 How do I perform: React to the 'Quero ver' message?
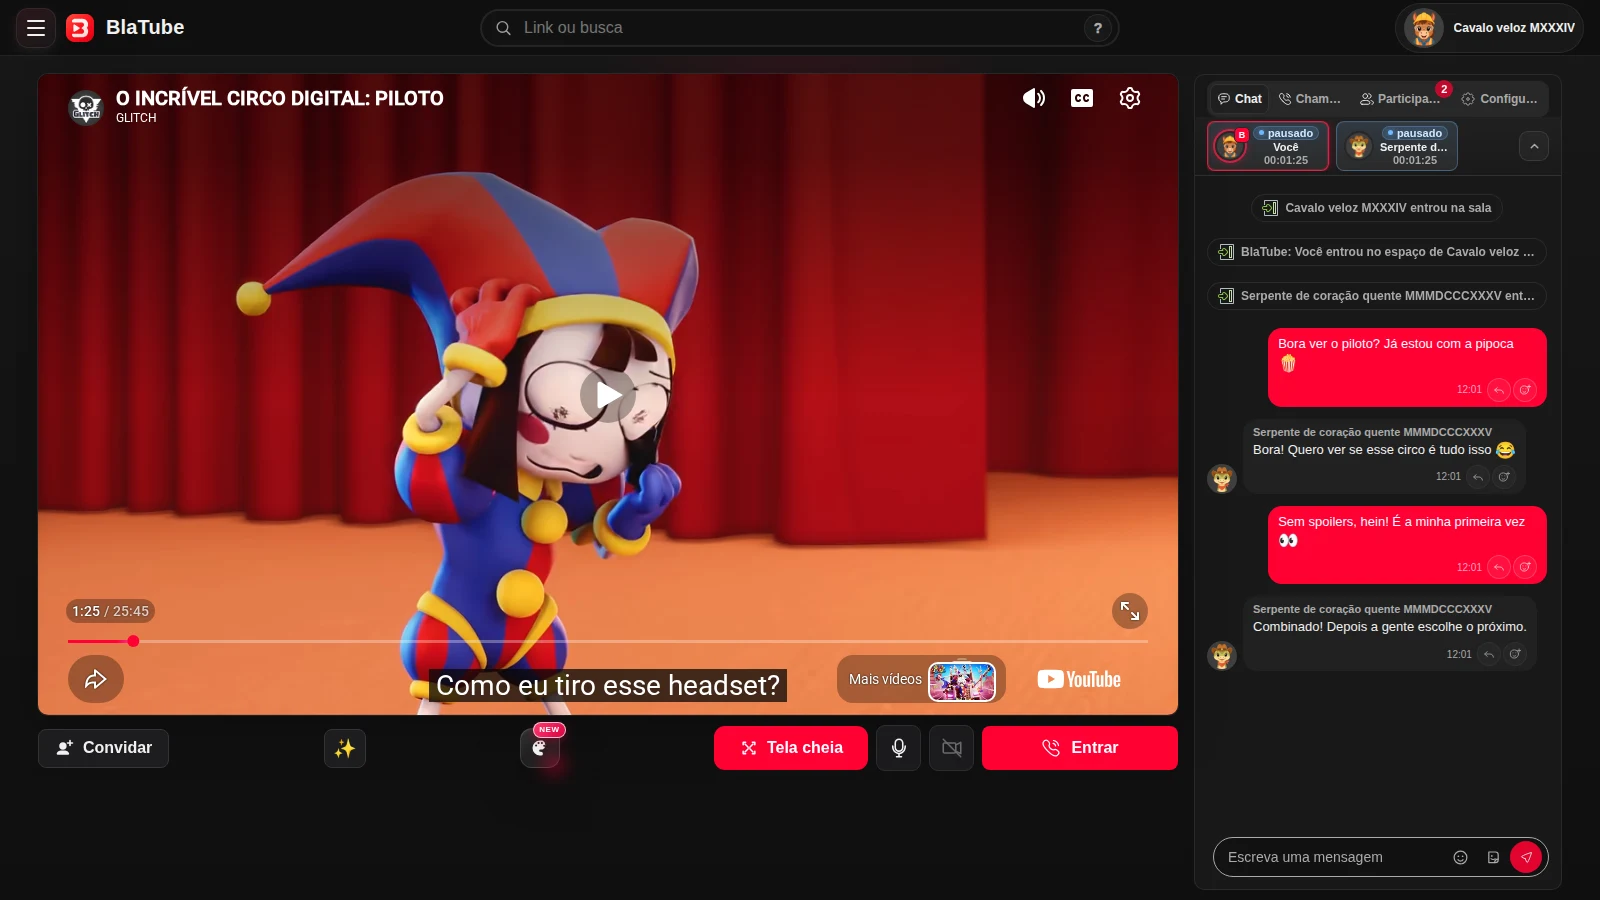(x=1504, y=477)
